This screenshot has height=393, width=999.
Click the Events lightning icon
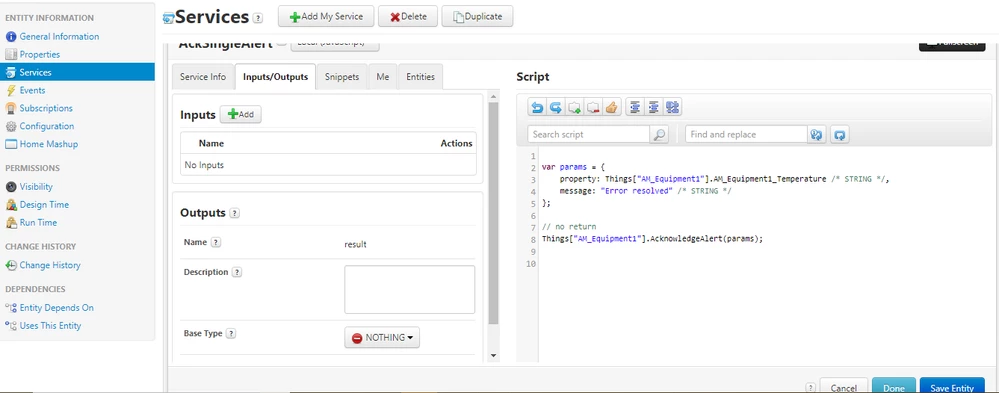click(x=11, y=90)
